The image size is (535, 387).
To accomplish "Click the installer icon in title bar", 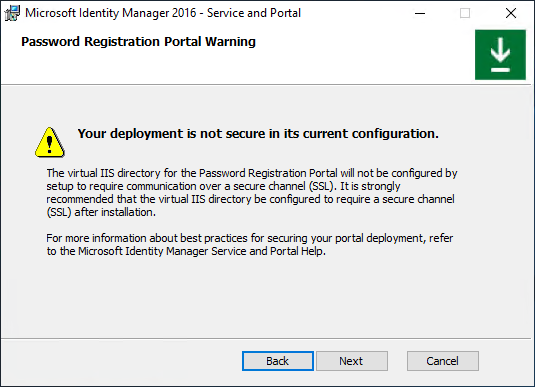I will 12,13.
